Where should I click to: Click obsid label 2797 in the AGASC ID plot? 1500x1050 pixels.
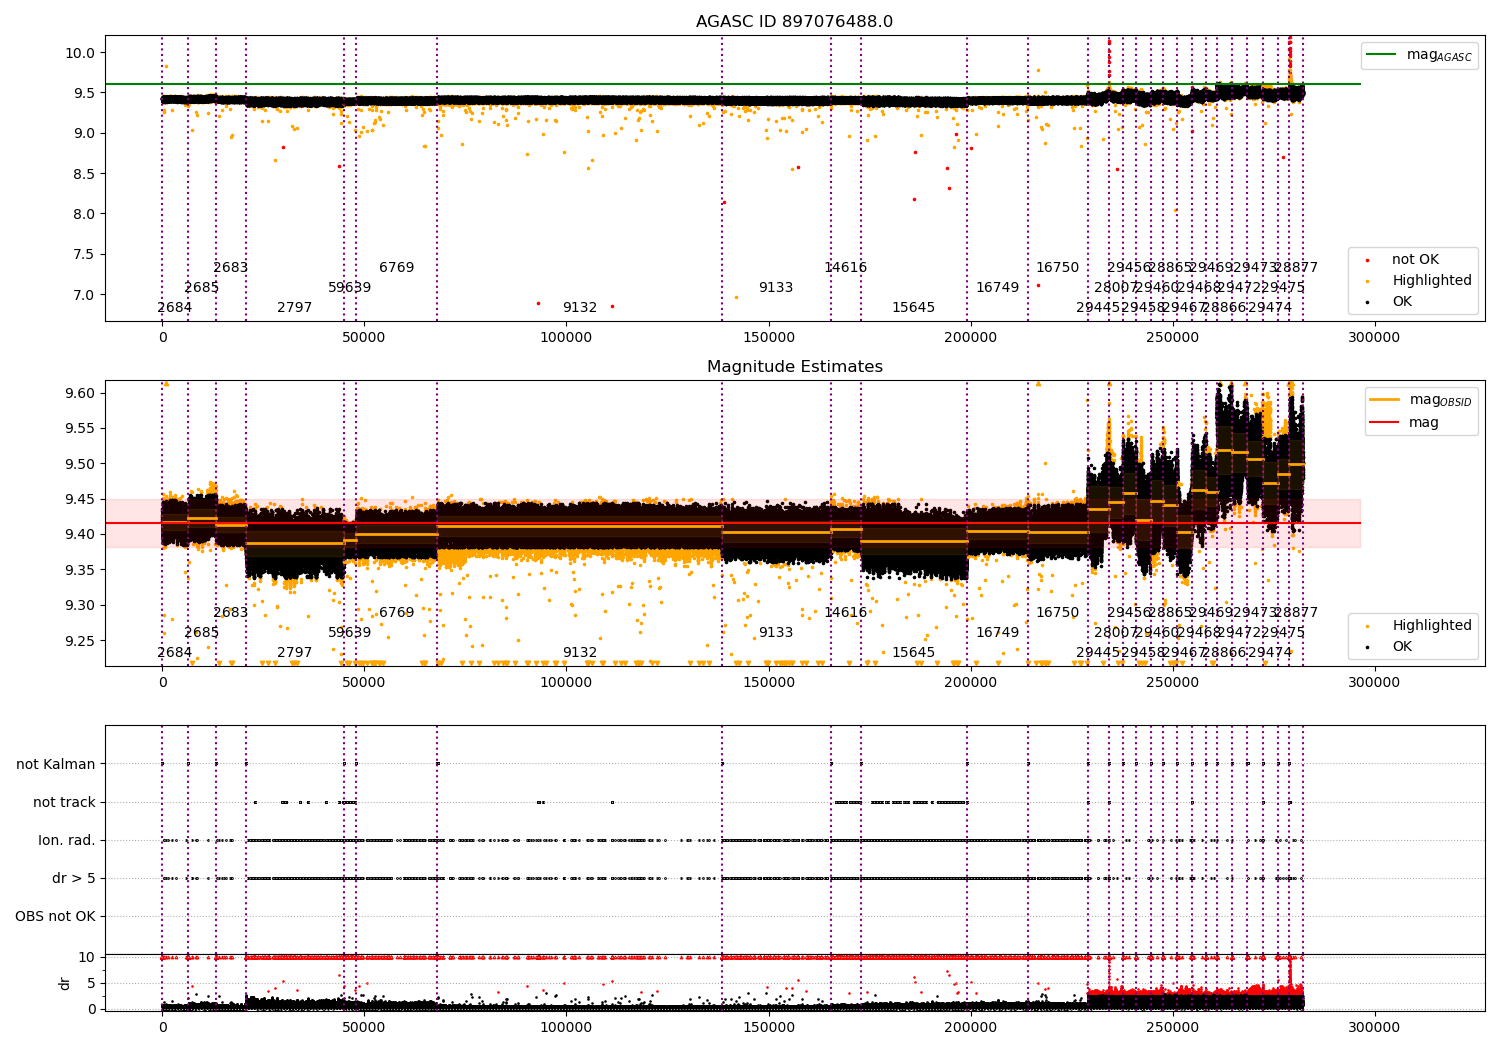[294, 308]
